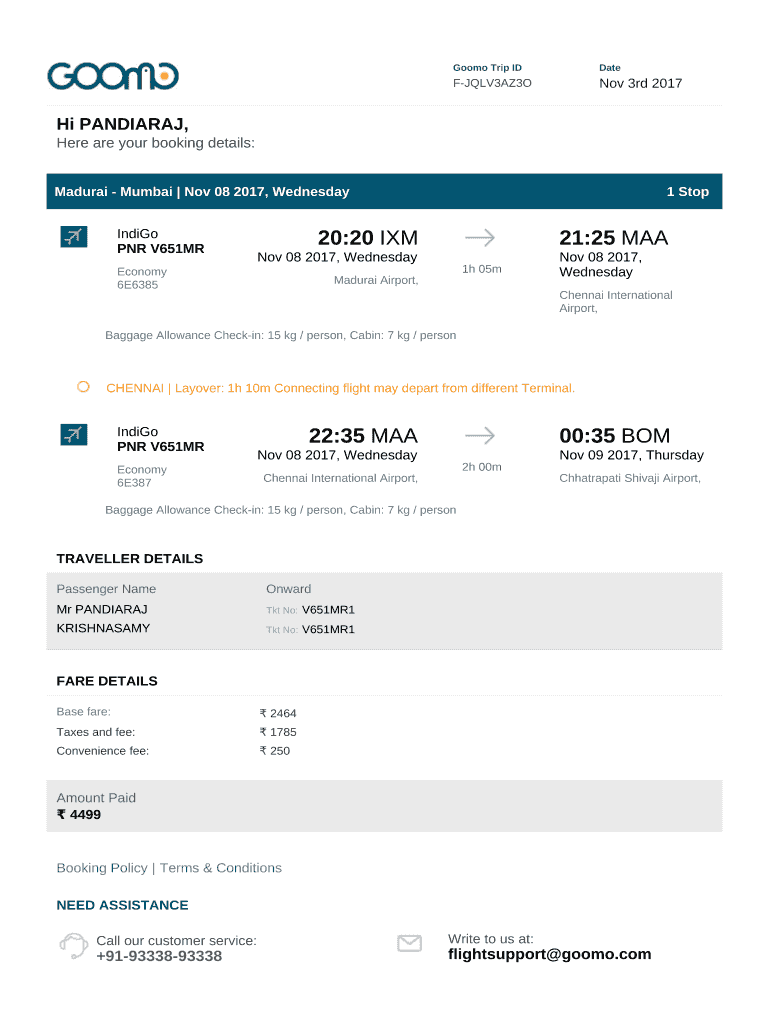Screen dimensions: 770x1024
Task: Click the orange Chennai layover circle marker
Action: pyautogui.click(x=83, y=387)
